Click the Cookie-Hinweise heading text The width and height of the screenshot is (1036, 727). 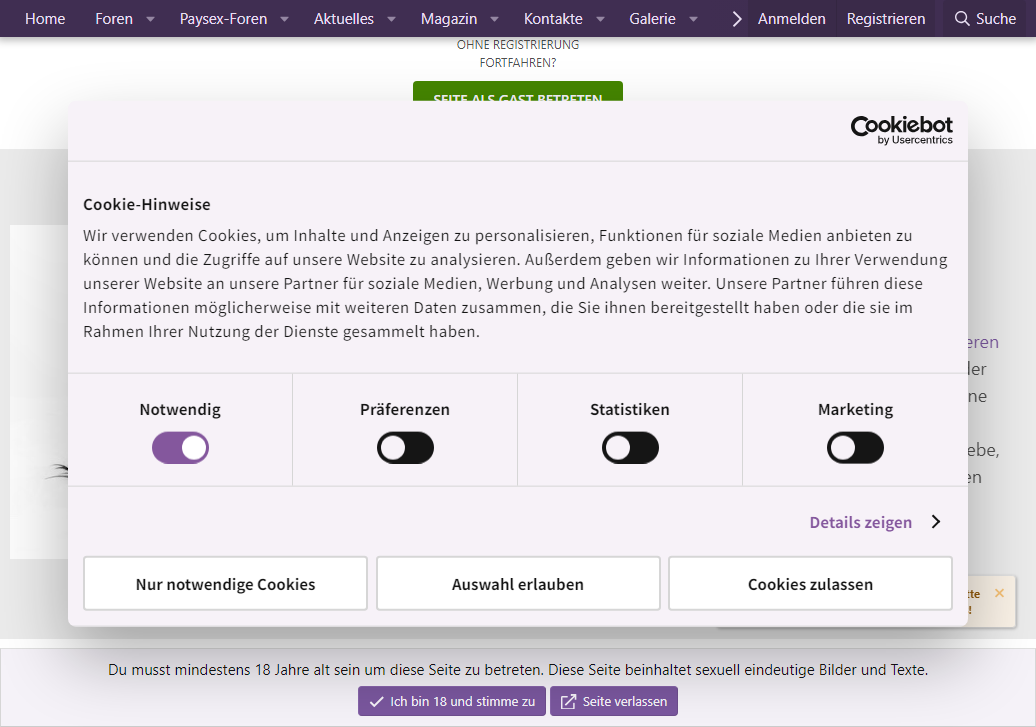coord(147,205)
